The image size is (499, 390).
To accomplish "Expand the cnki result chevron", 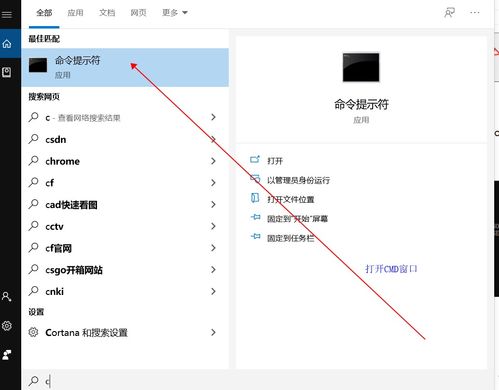I will click(213, 291).
